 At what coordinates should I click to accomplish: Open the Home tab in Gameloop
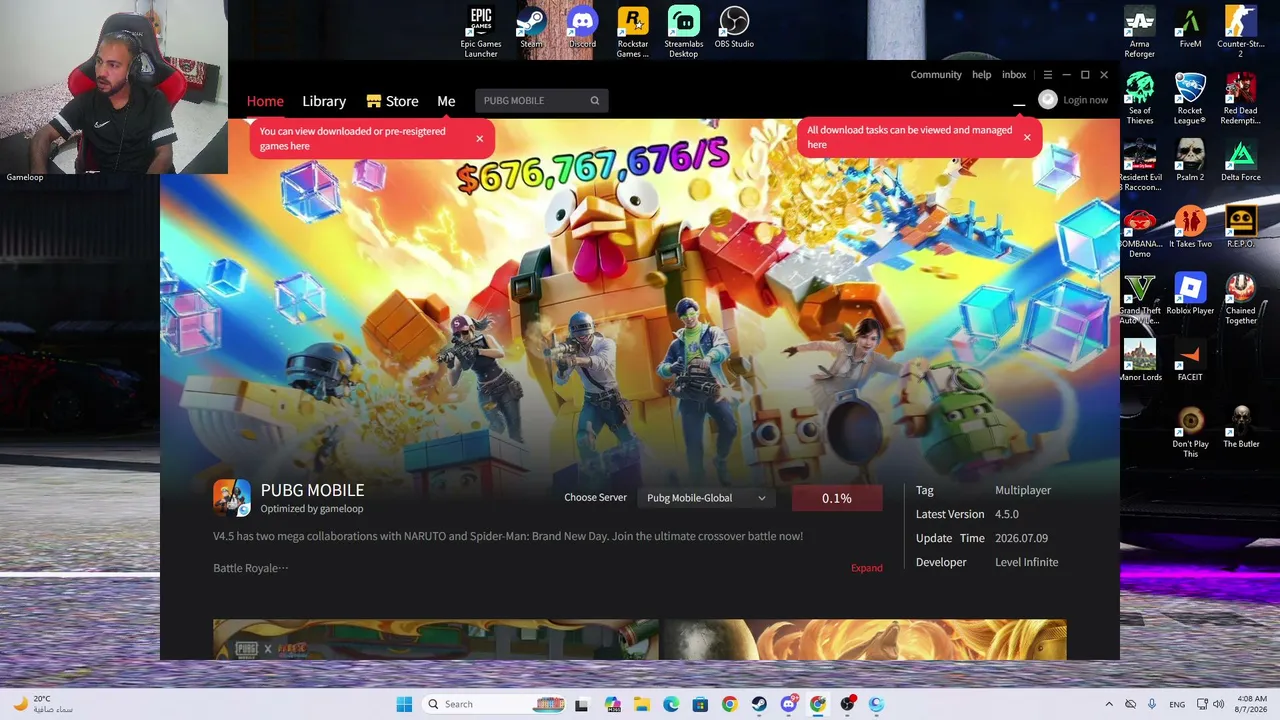click(265, 101)
